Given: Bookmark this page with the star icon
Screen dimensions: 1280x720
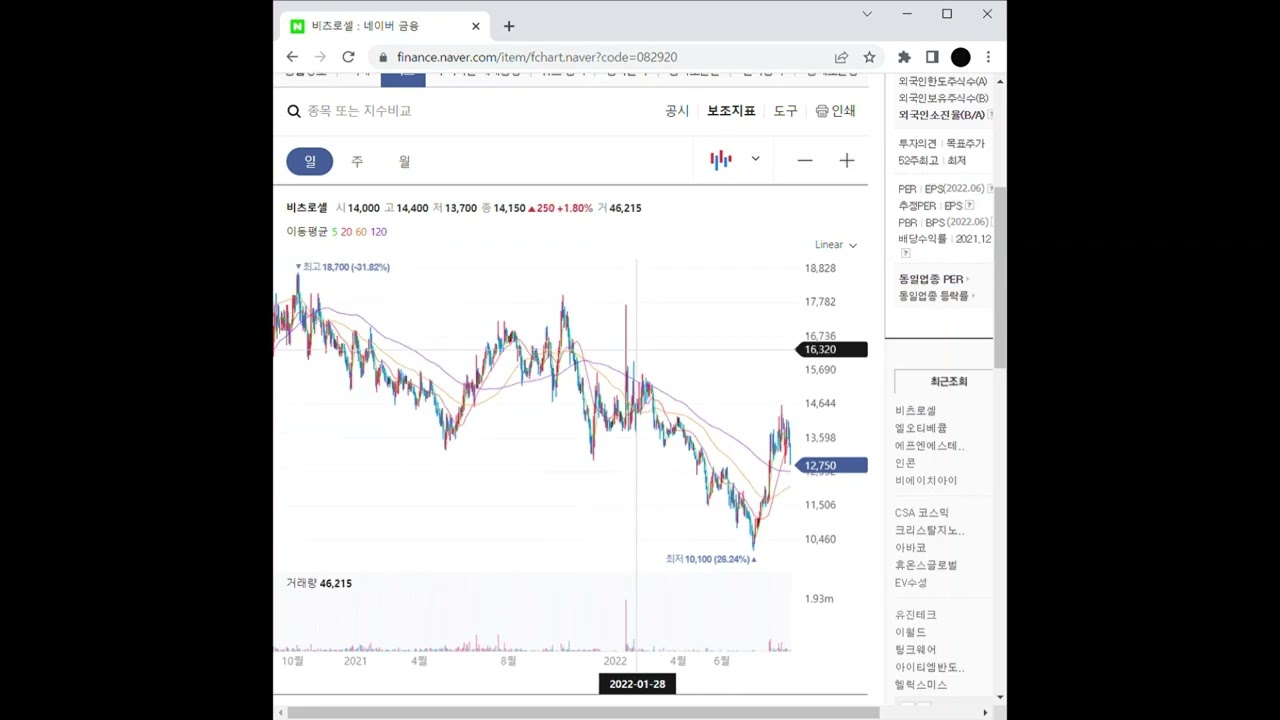Looking at the screenshot, I should tap(869, 57).
